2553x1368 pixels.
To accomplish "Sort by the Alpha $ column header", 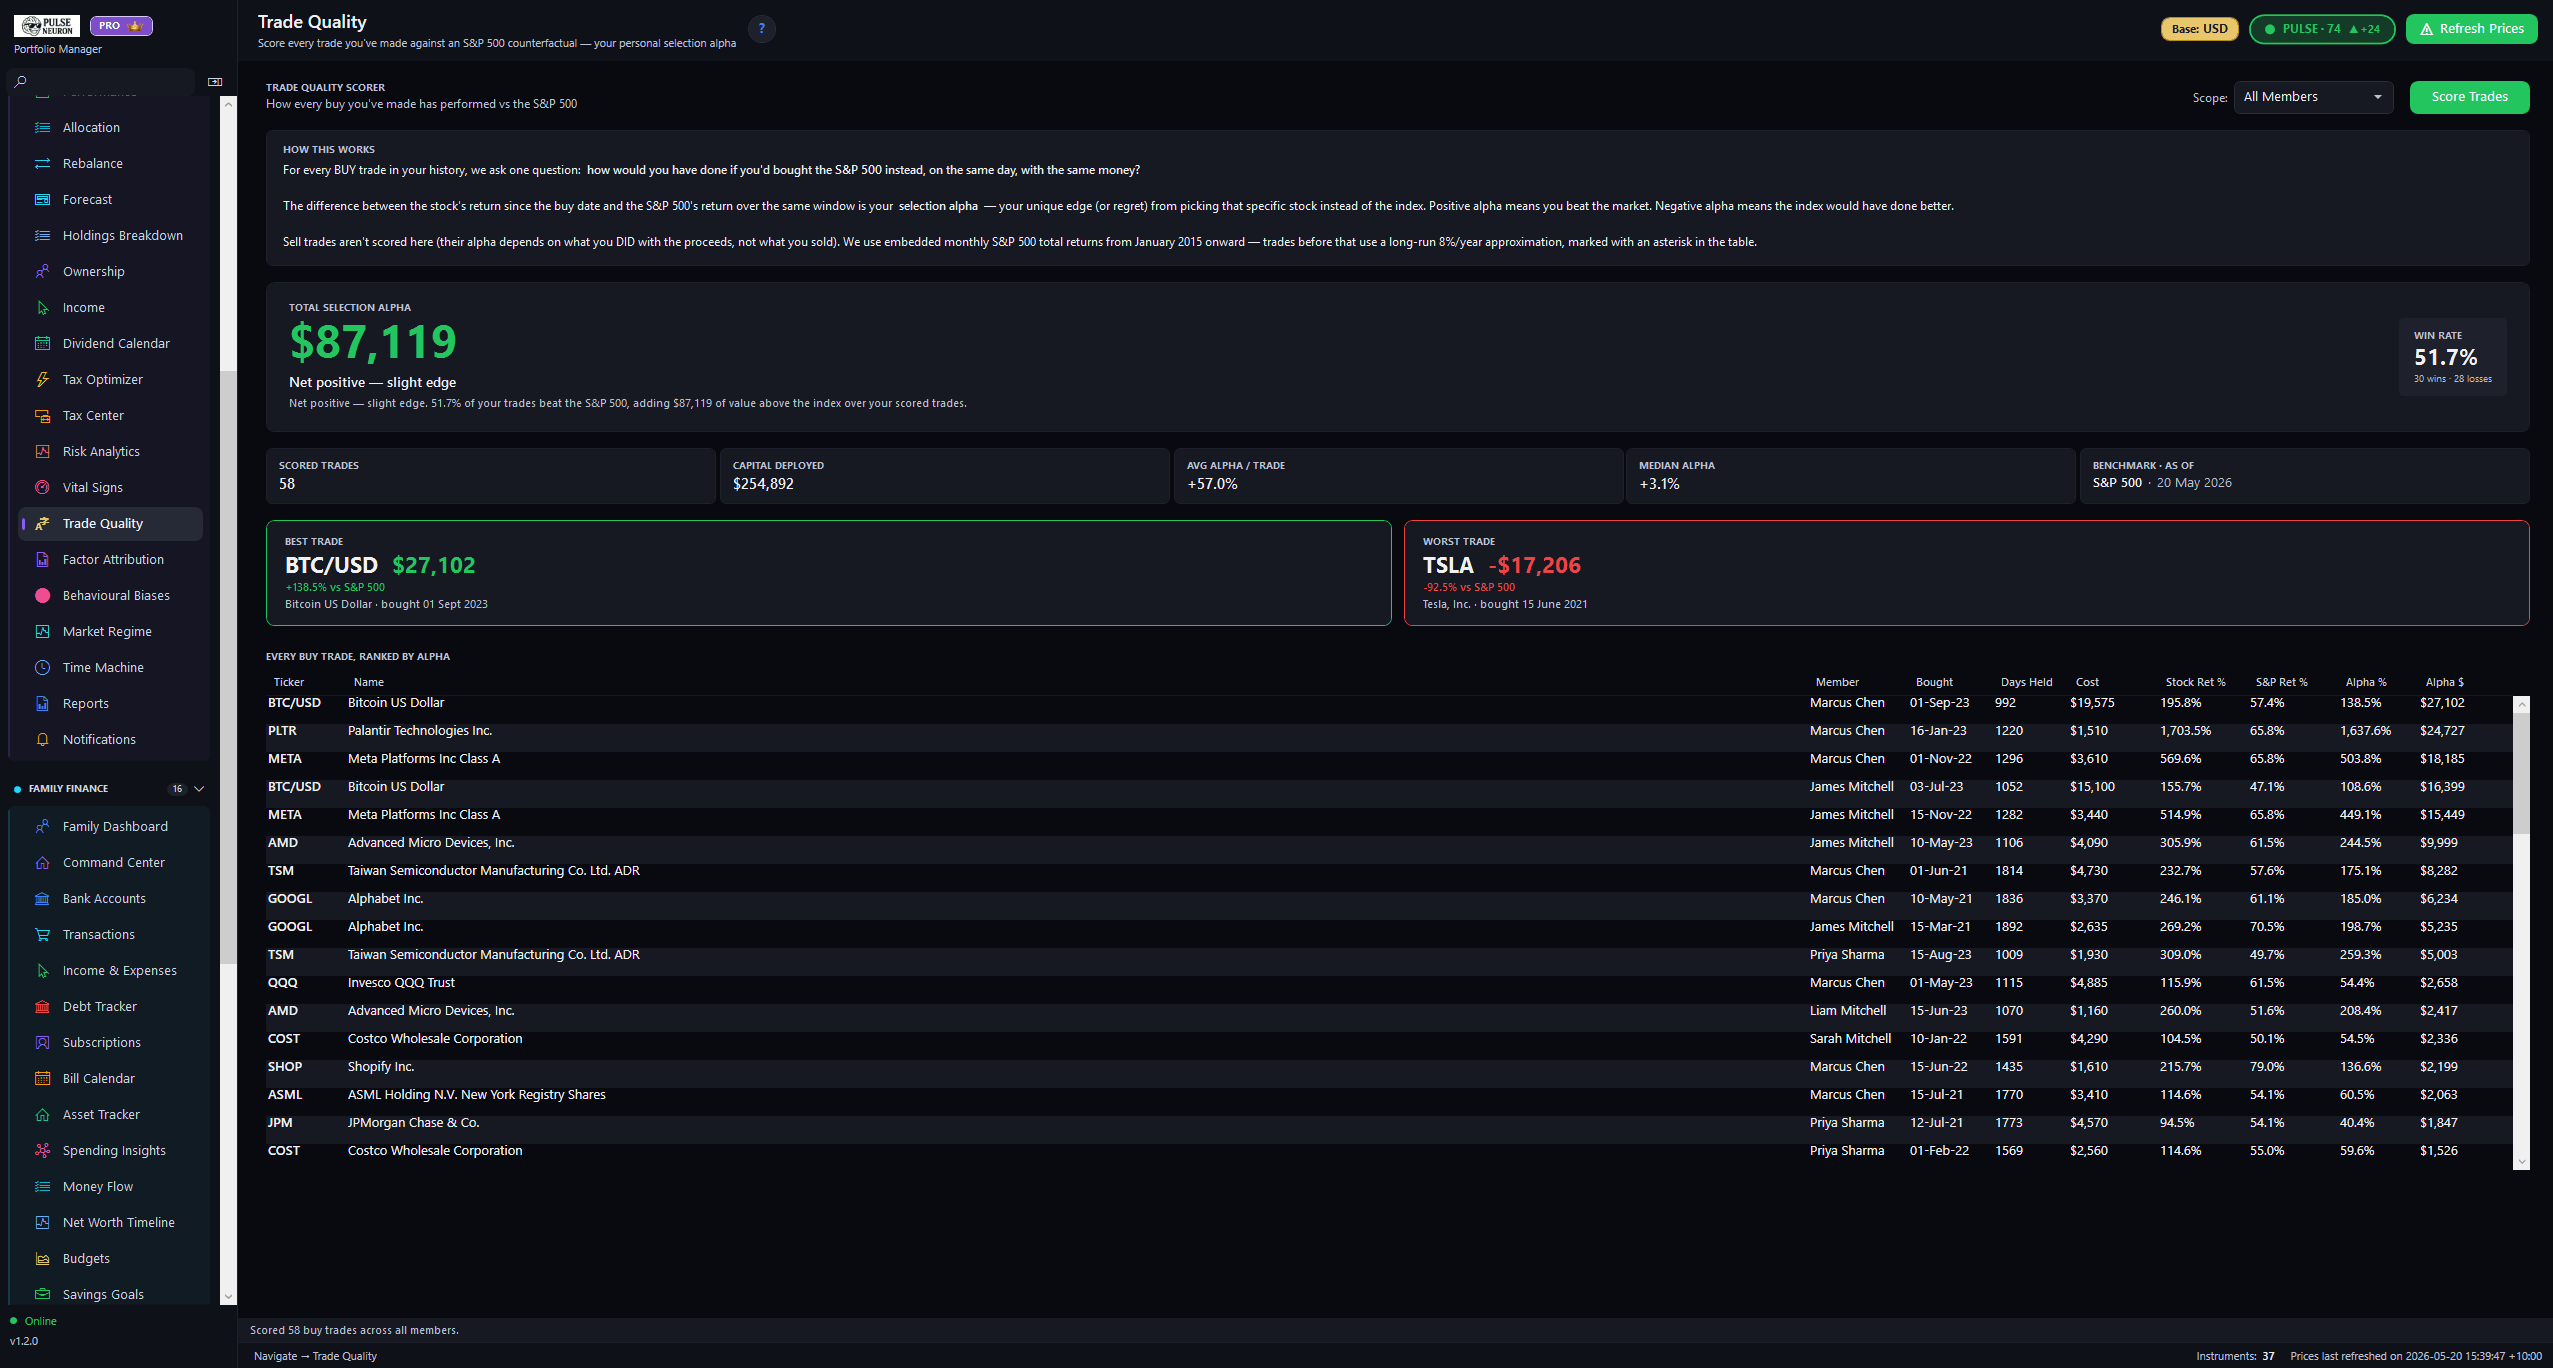I will pos(2444,682).
